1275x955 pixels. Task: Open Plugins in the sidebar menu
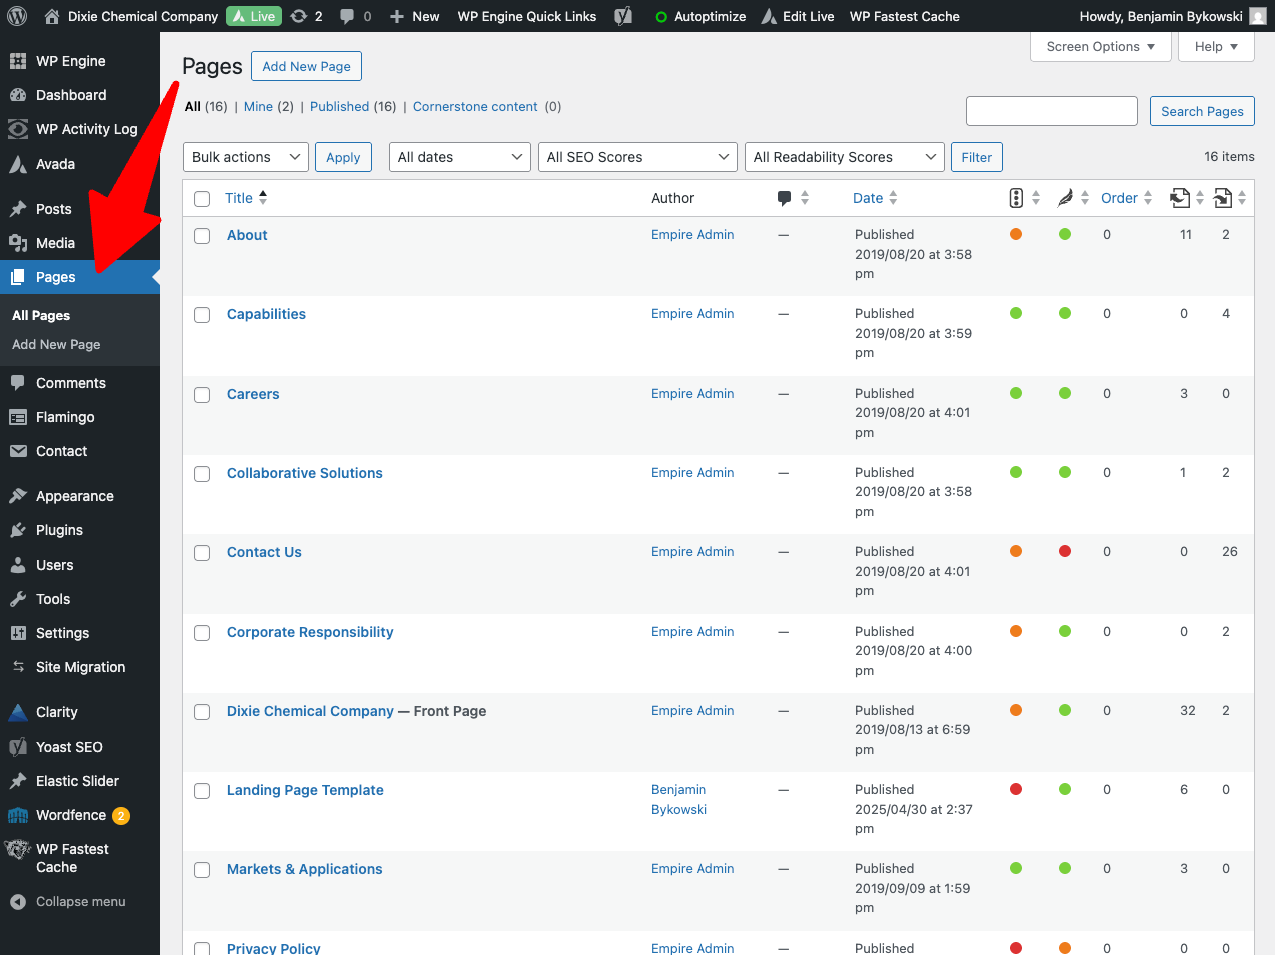[59, 530]
